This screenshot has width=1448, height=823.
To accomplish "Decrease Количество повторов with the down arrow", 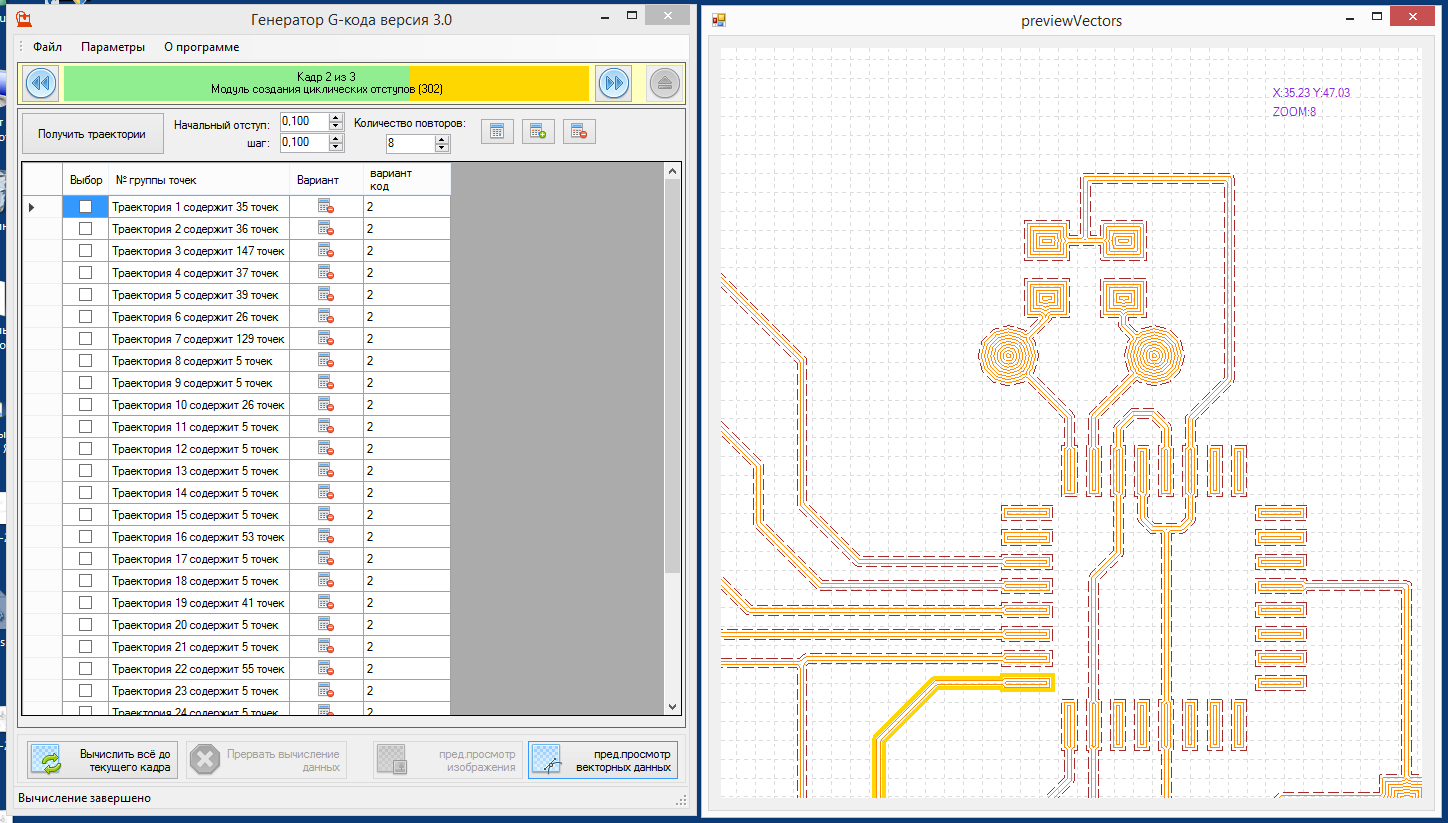I will point(442,148).
